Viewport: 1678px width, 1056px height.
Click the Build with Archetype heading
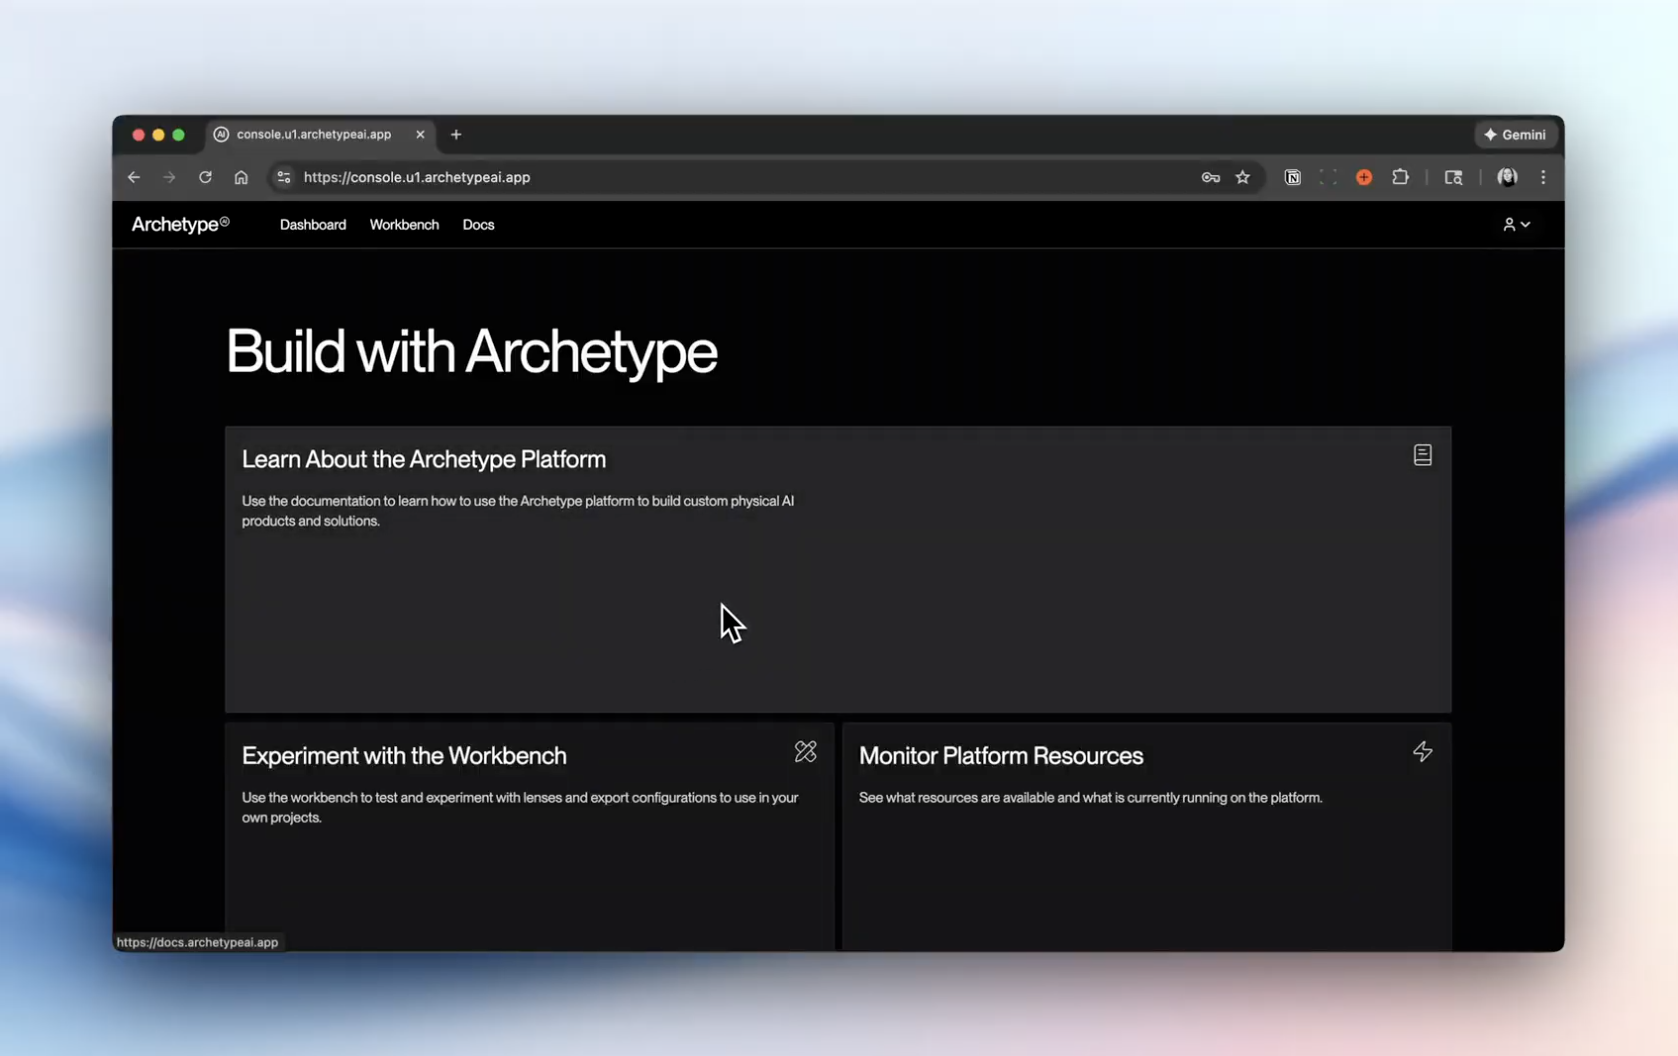471,352
